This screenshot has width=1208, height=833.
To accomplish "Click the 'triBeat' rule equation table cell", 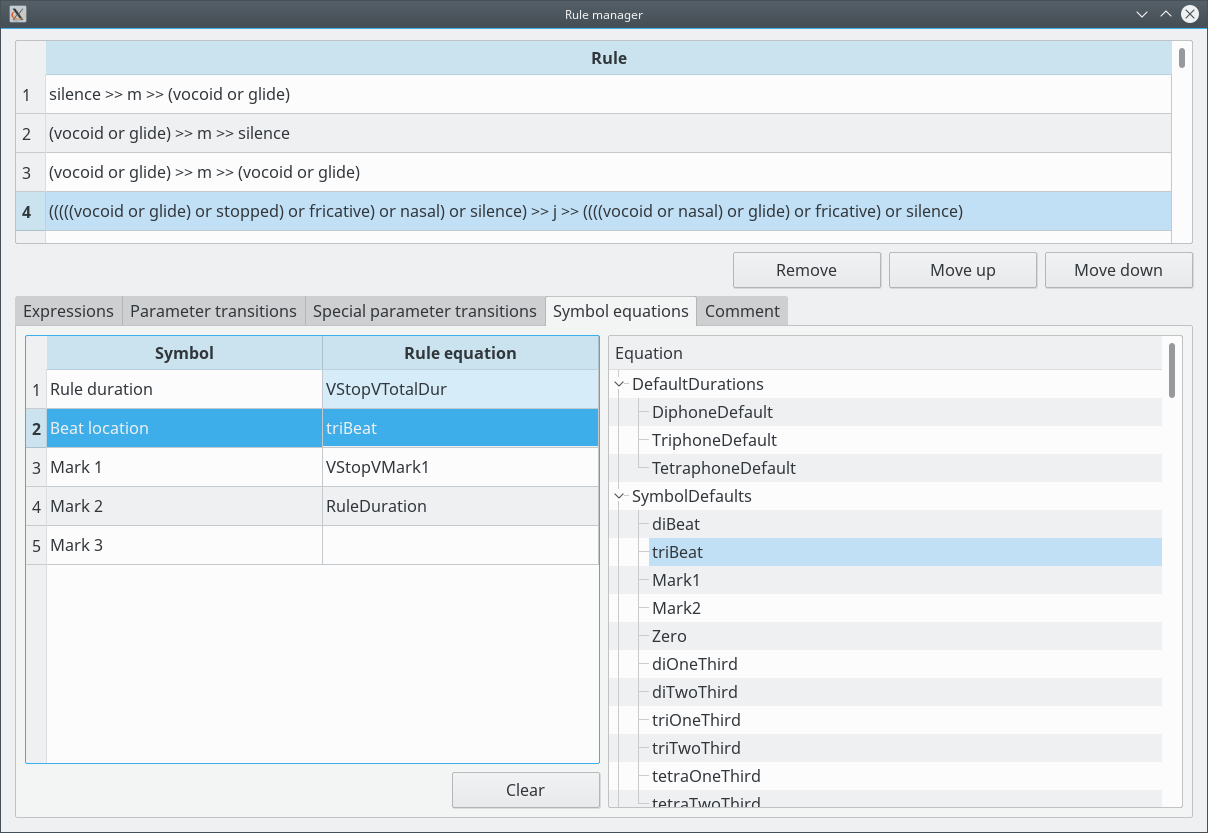I will (460, 428).
